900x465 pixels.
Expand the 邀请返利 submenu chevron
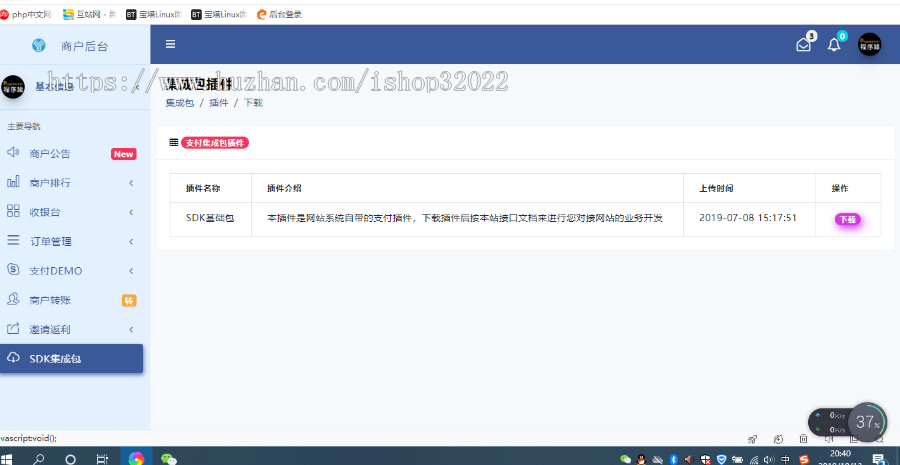click(x=131, y=330)
